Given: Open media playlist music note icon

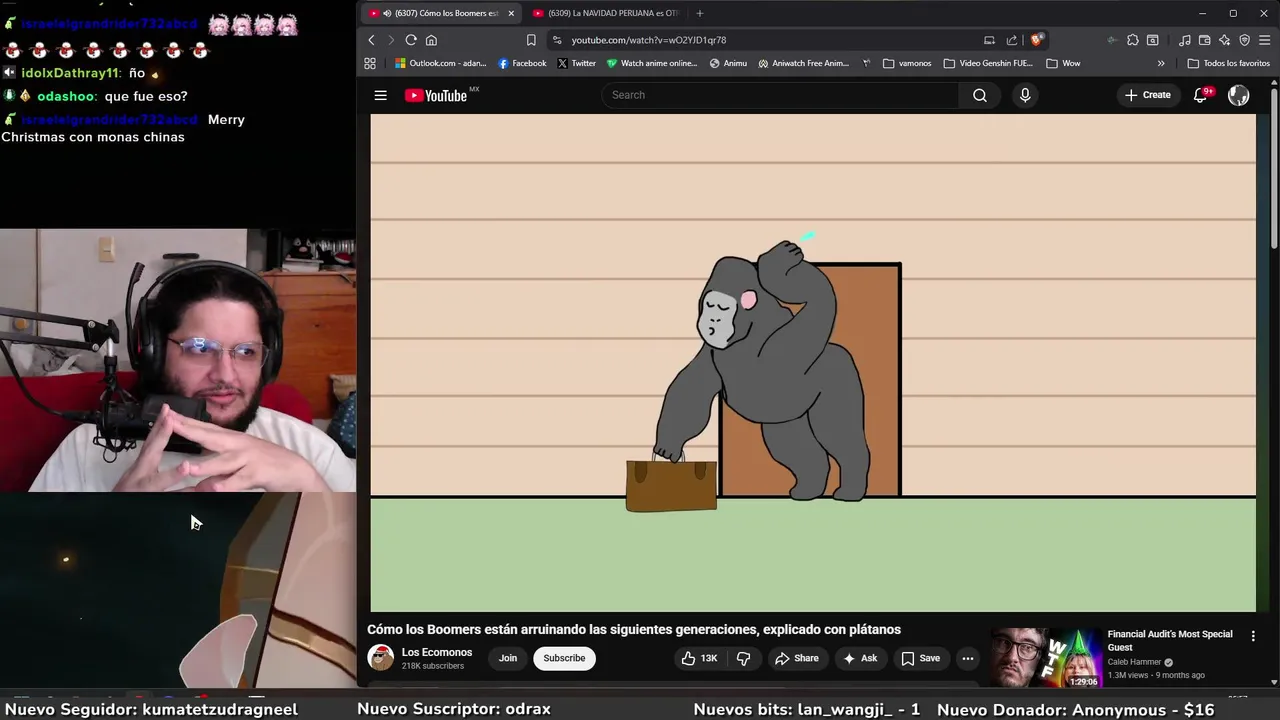Looking at the screenshot, I should pos(1185,40).
